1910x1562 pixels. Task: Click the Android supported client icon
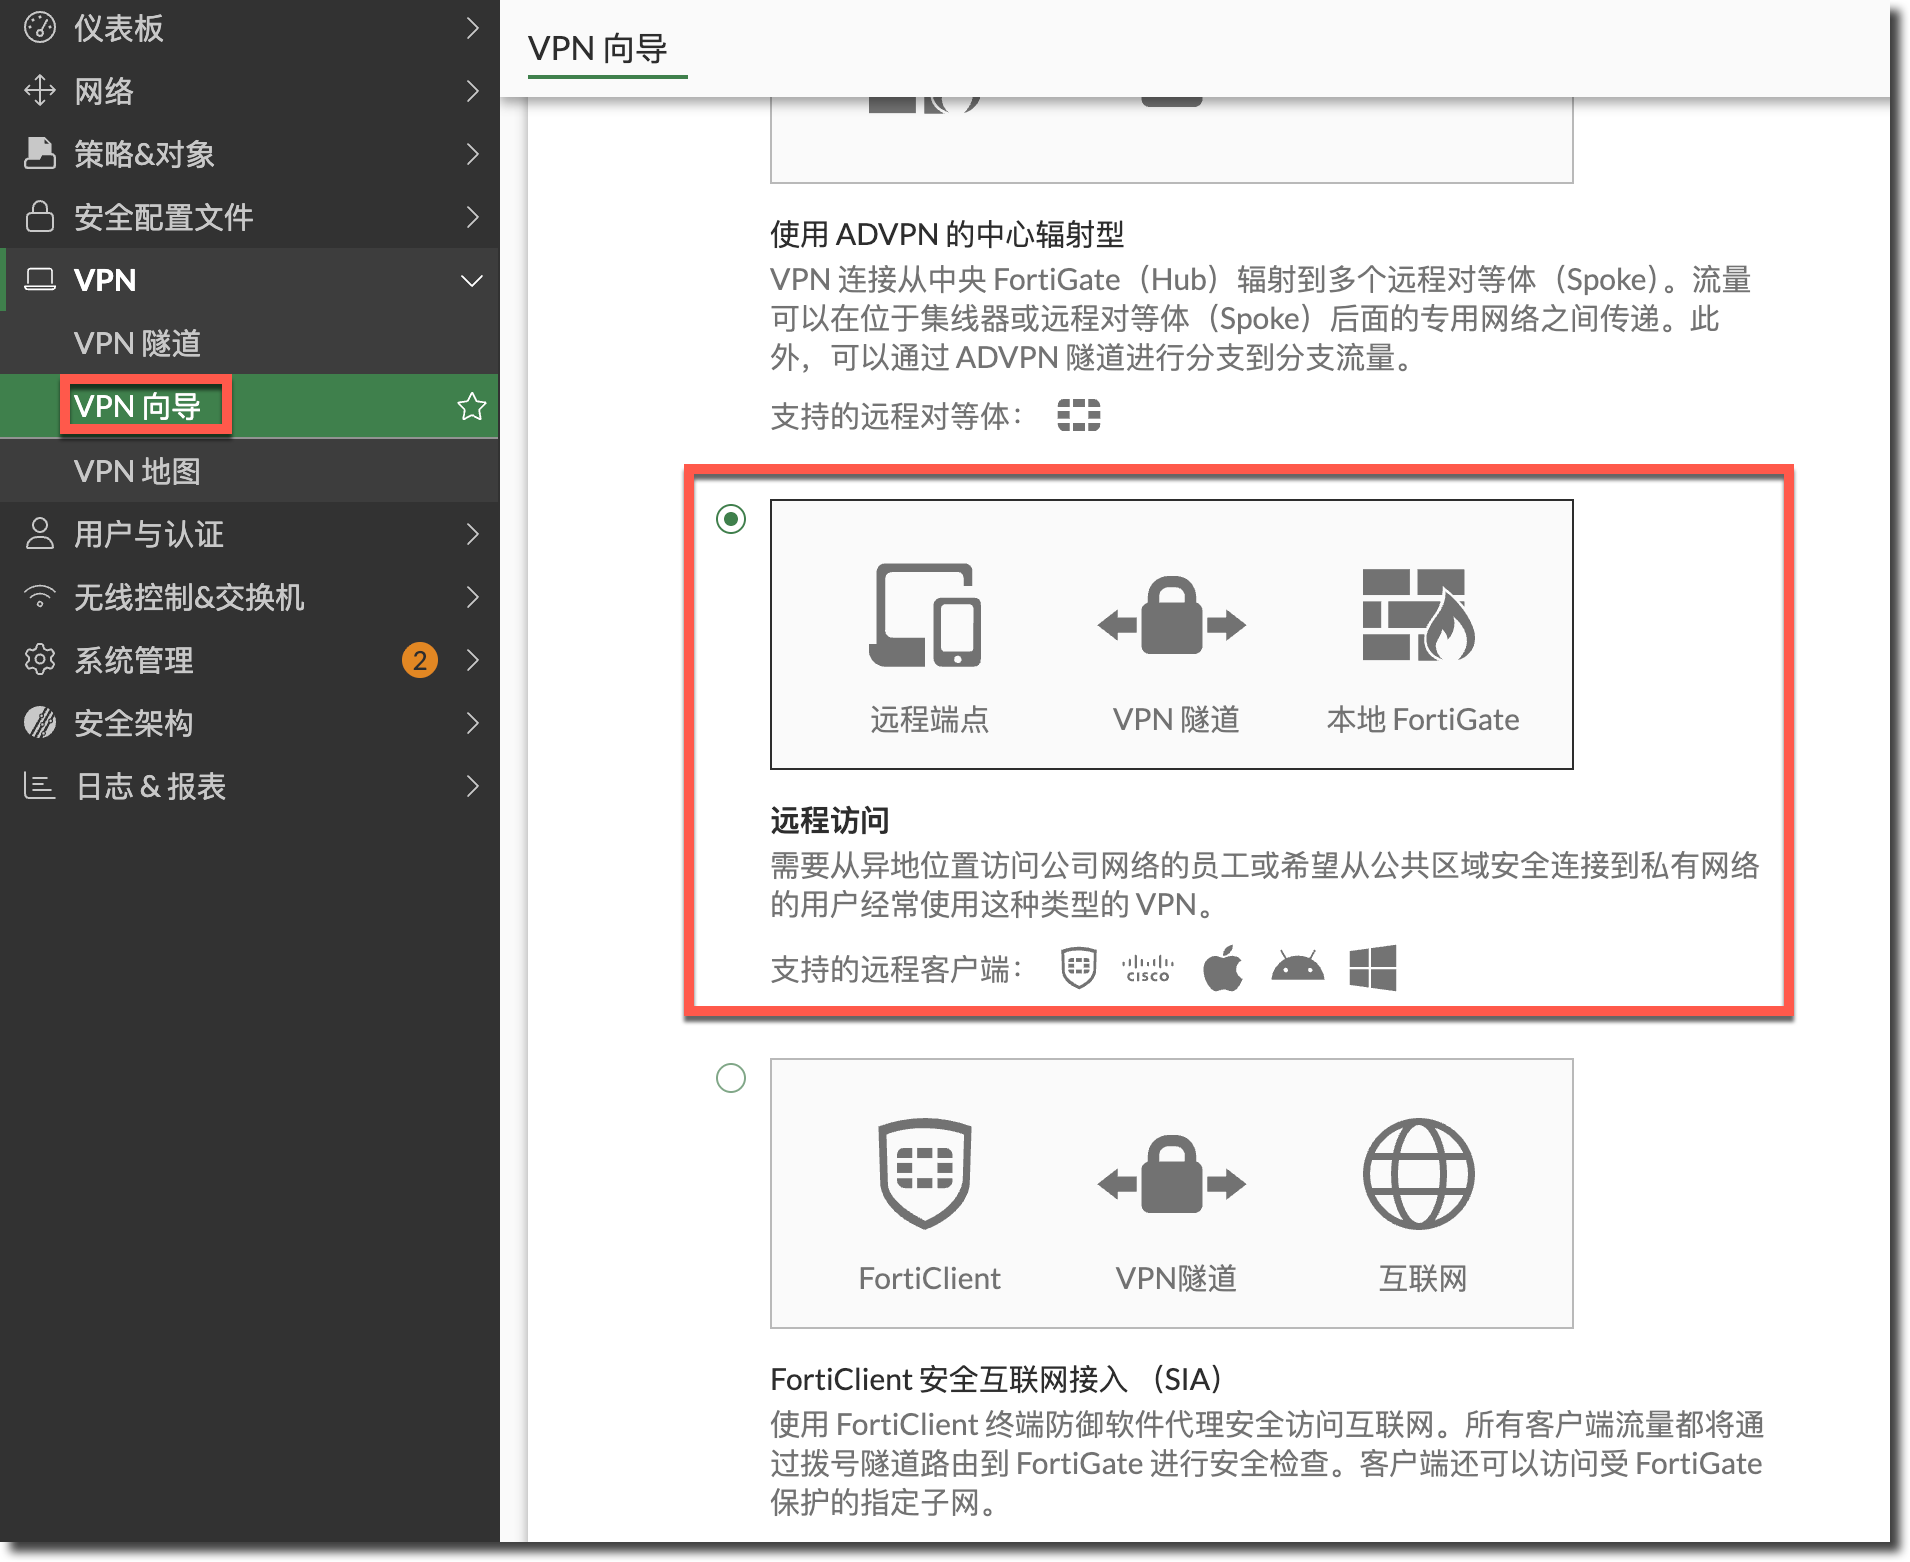coord(1297,968)
